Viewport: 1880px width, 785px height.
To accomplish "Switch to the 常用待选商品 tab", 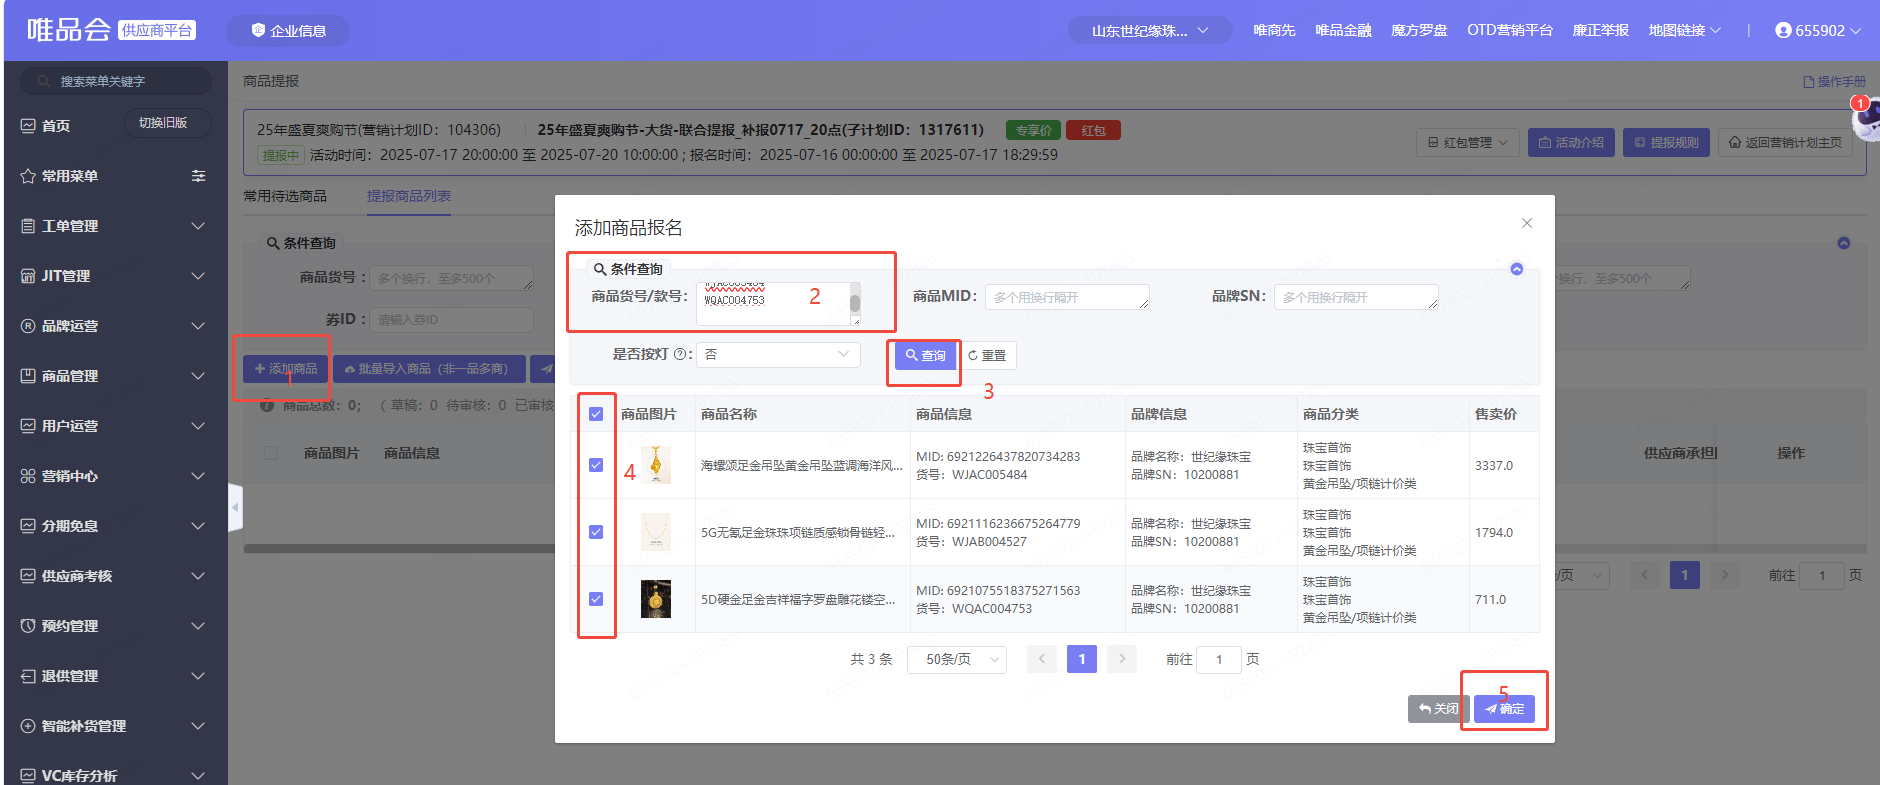I will tap(285, 196).
